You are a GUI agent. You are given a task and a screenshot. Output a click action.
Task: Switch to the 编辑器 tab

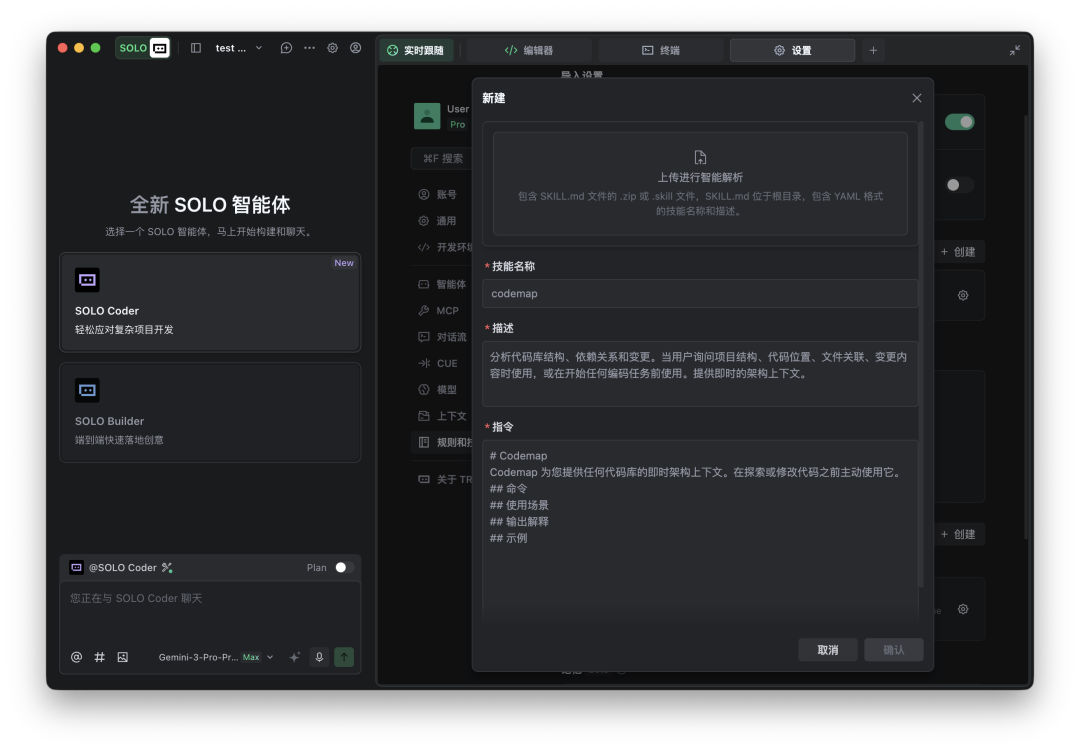528,50
